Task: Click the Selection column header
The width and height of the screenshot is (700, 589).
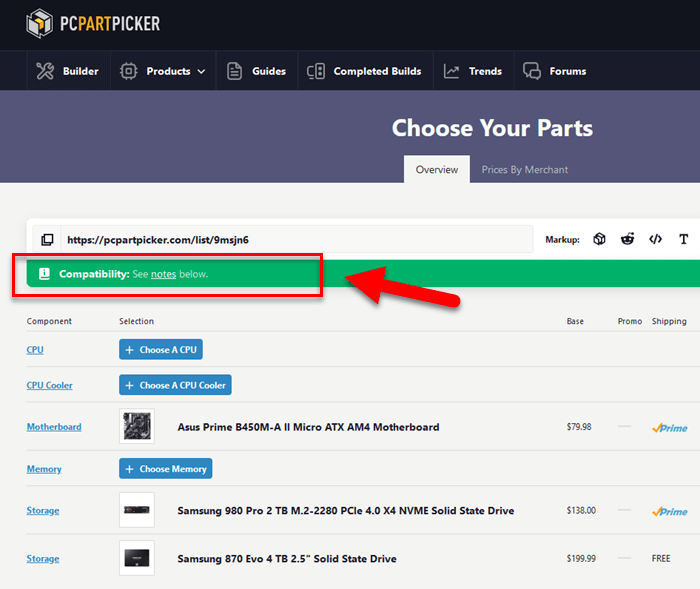Action: (x=136, y=321)
